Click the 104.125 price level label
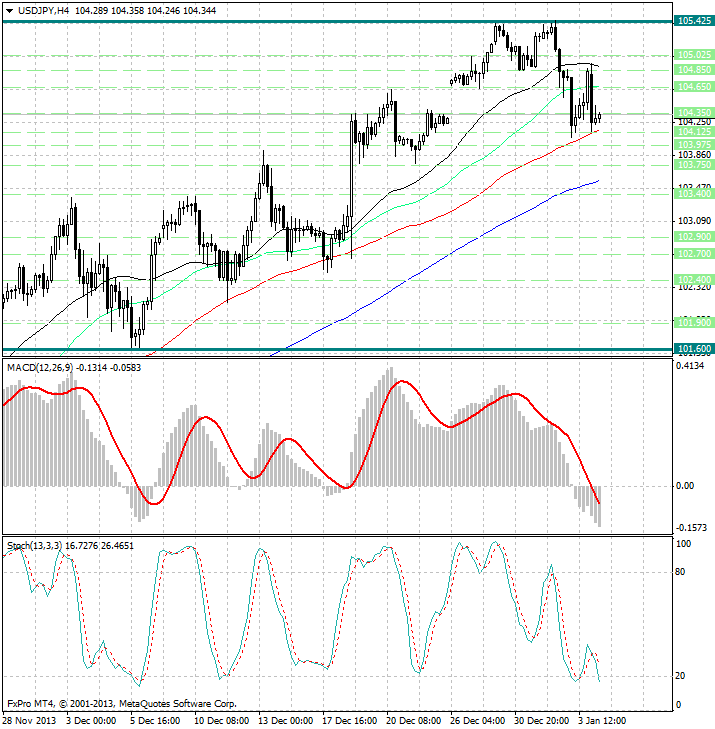 coord(694,132)
